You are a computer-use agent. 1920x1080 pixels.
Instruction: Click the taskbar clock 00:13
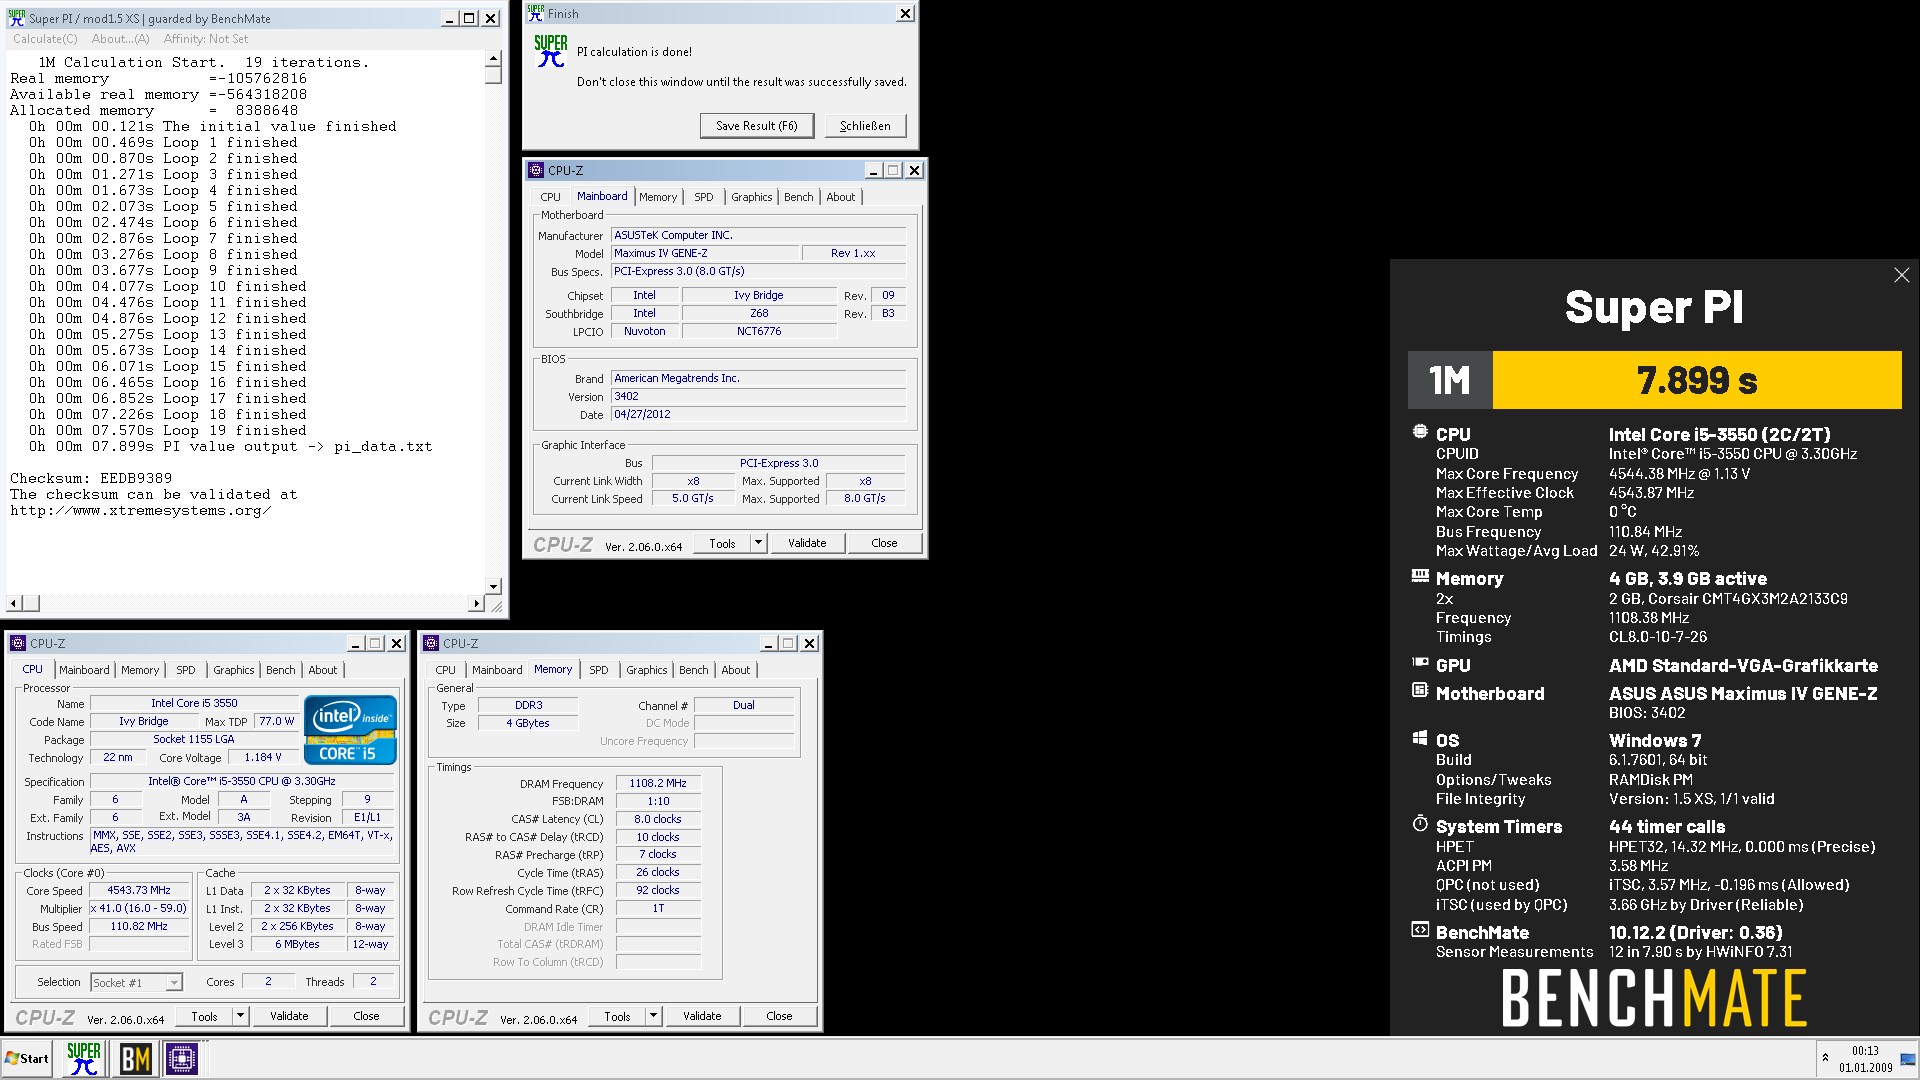coord(1865,1051)
